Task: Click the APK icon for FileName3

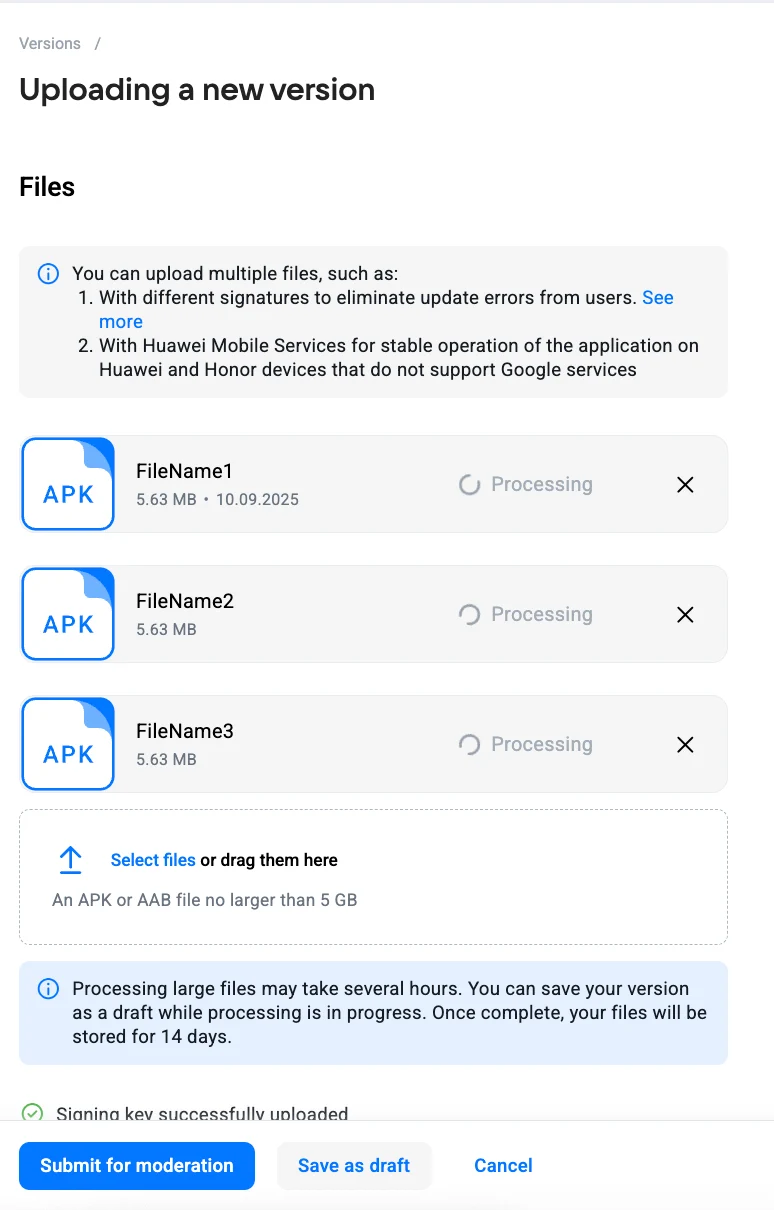Action: pyautogui.click(x=68, y=744)
